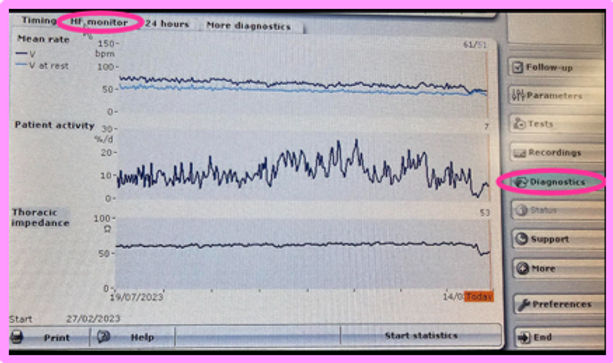Click the Parameters sliders icon

pyautogui.click(x=518, y=96)
